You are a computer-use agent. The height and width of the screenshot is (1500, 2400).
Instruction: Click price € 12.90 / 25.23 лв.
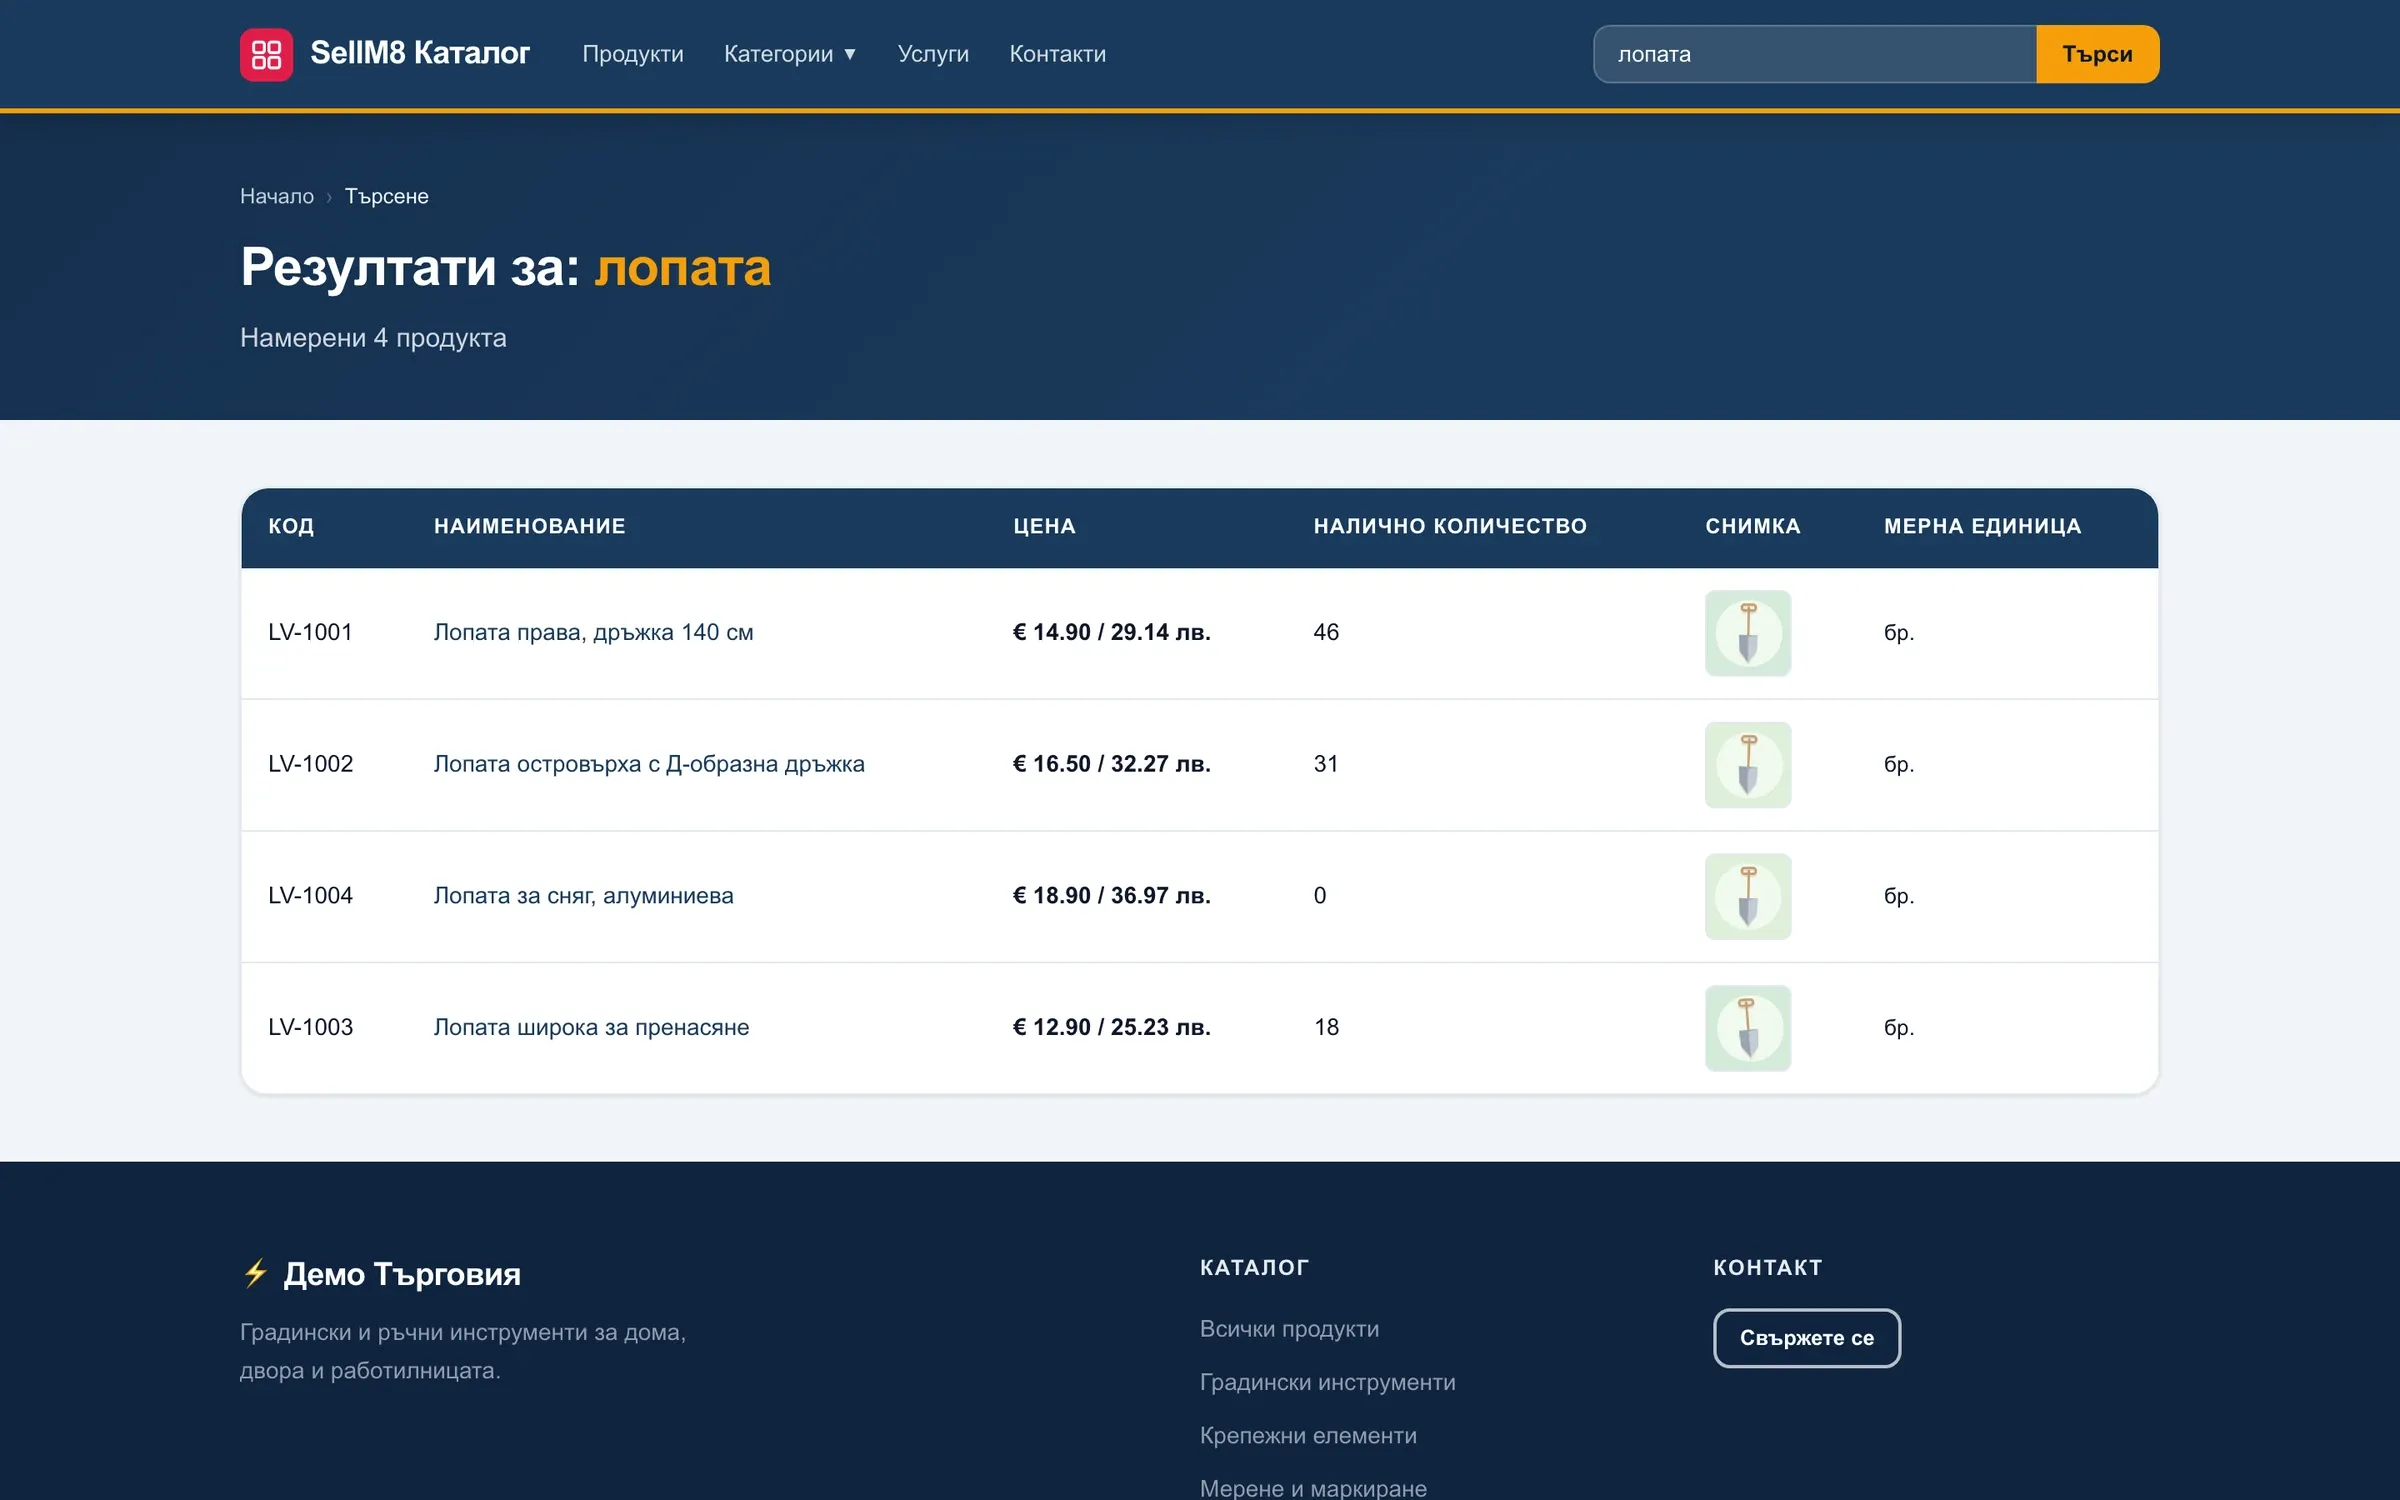click(x=1111, y=1027)
